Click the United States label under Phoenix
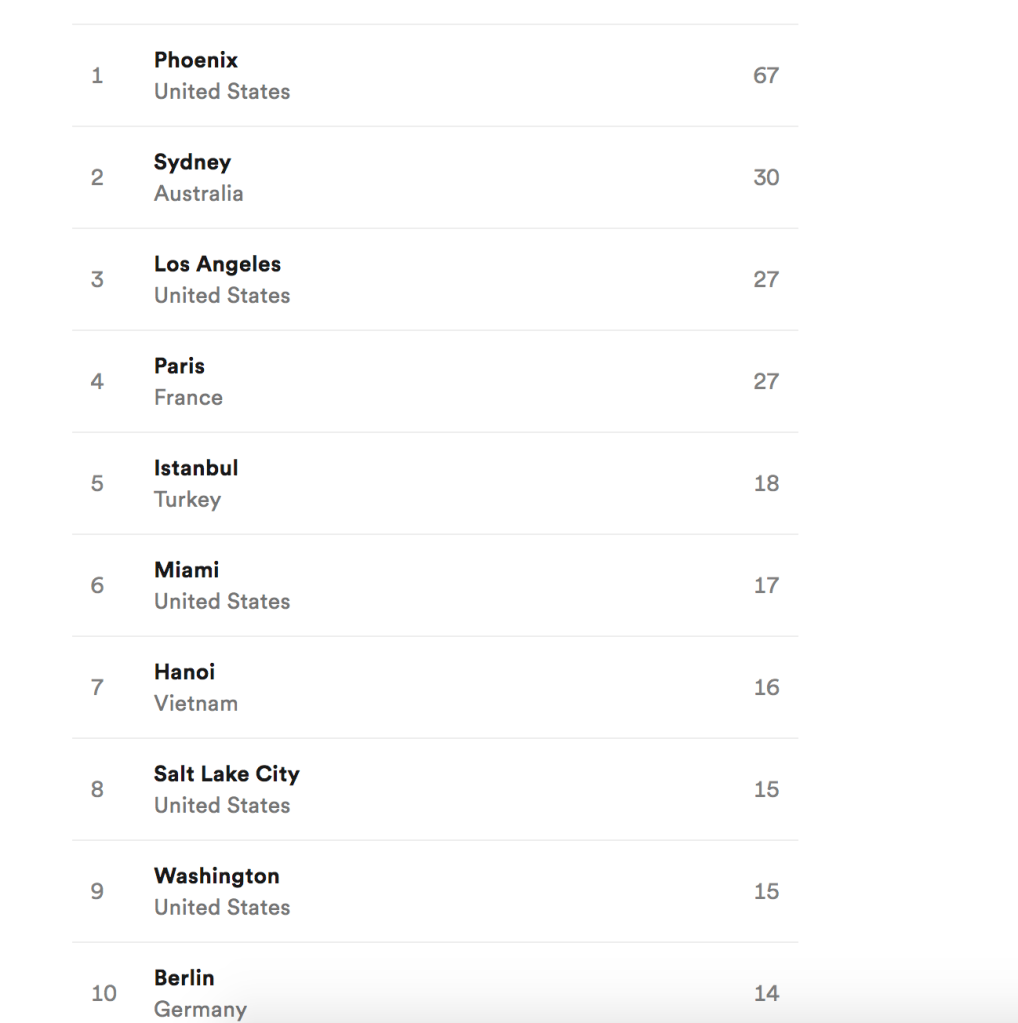This screenshot has width=1018, height=1023. click(222, 91)
